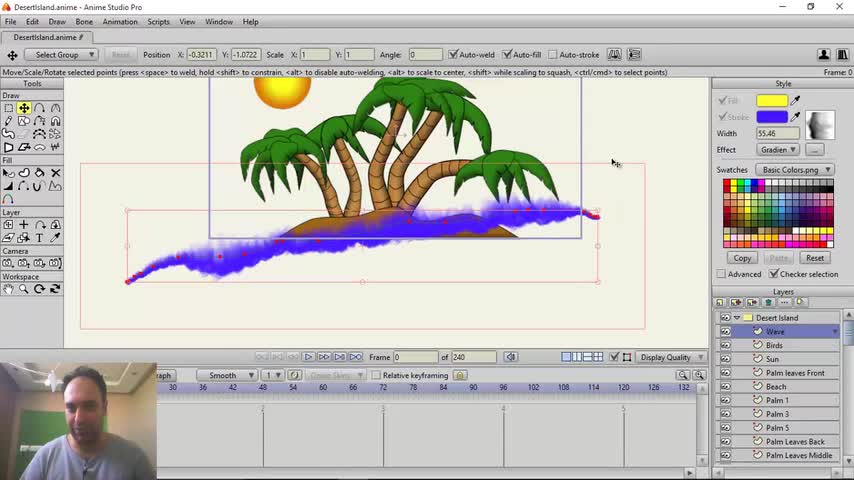Select the Insert Text tool
The height and width of the screenshot is (480, 854).
tap(39, 238)
